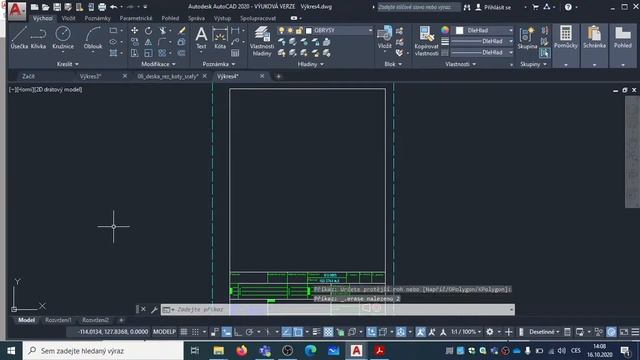640x360 pixels.
Task: Click the Mirror tool icon
Action: (x=148, y=42)
